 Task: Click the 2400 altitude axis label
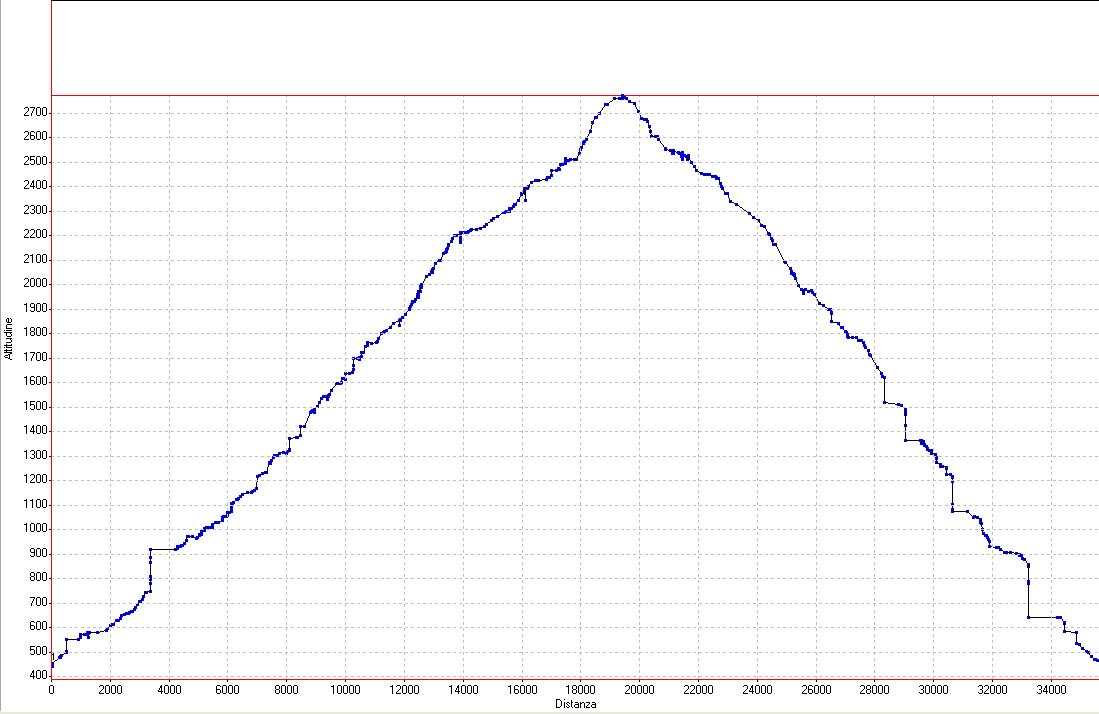pos(35,186)
